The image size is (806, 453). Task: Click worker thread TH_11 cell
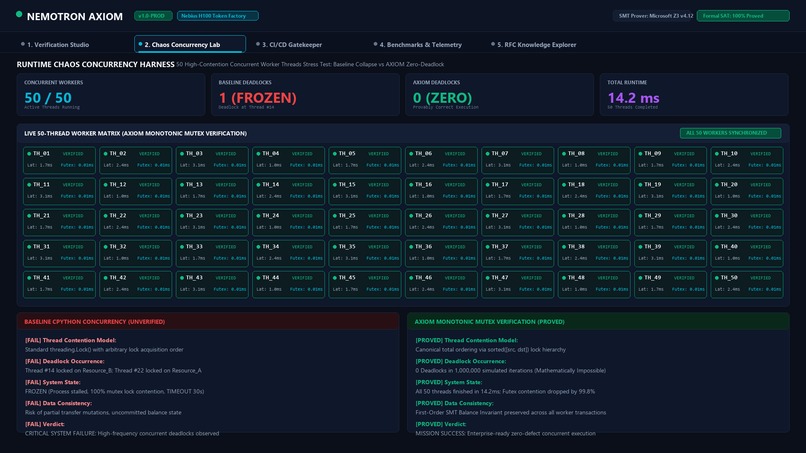coord(59,191)
